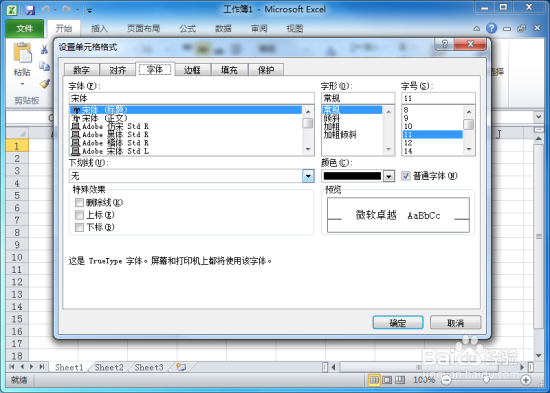
Task: Switch to Page Layout view icon
Action: [x=387, y=380]
